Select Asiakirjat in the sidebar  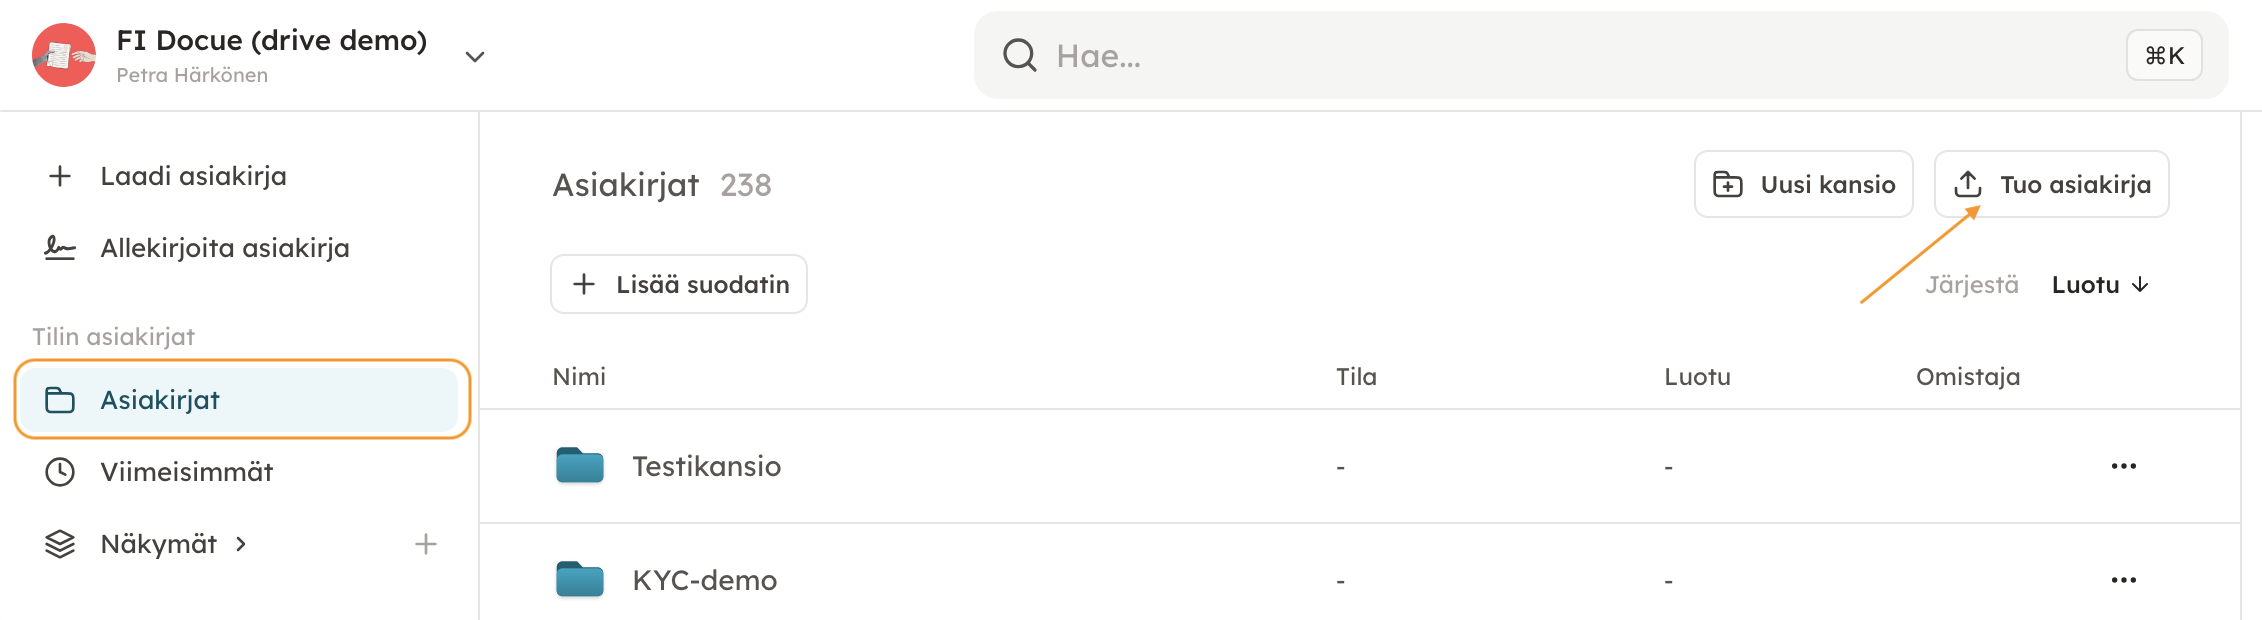tap(160, 401)
